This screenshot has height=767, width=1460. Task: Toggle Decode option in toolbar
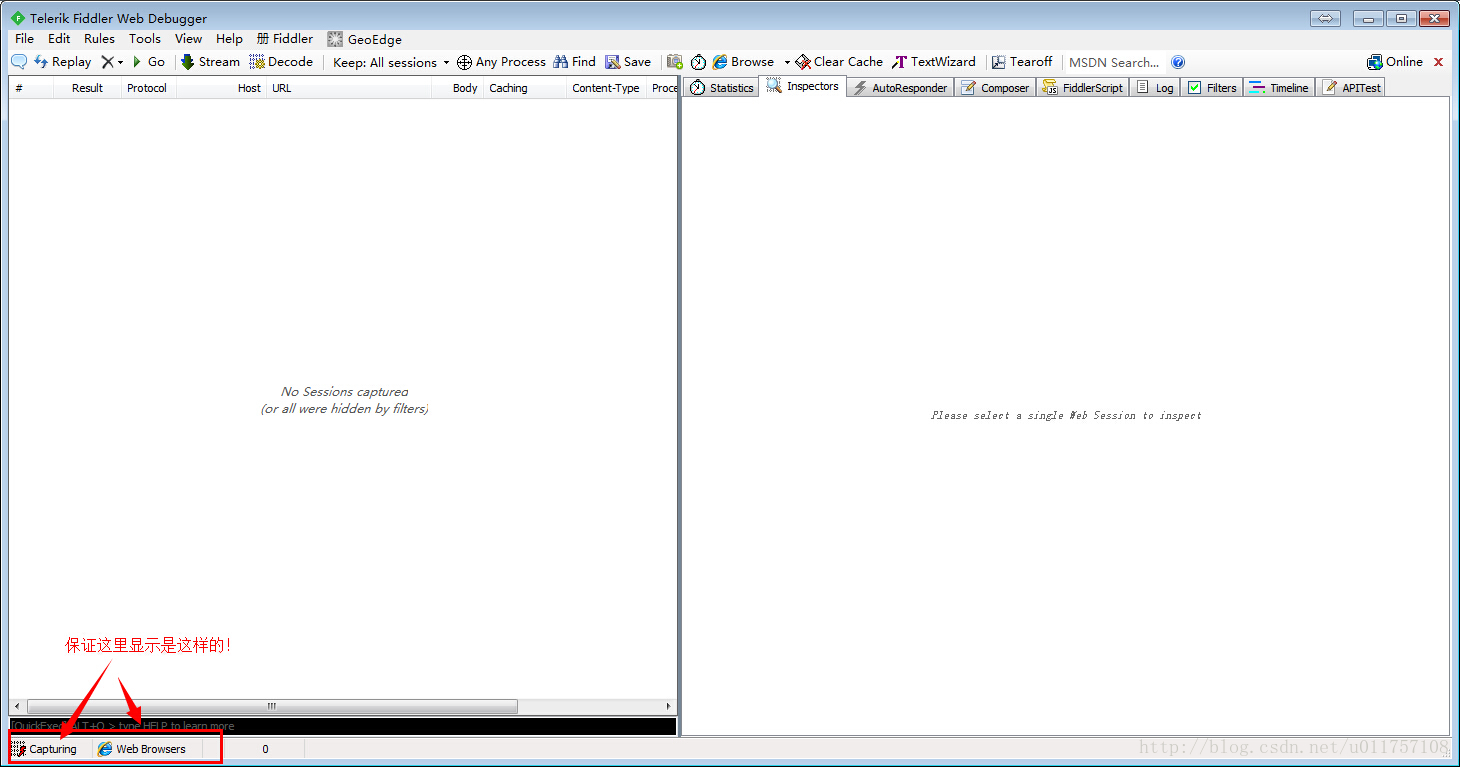(281, 62)
